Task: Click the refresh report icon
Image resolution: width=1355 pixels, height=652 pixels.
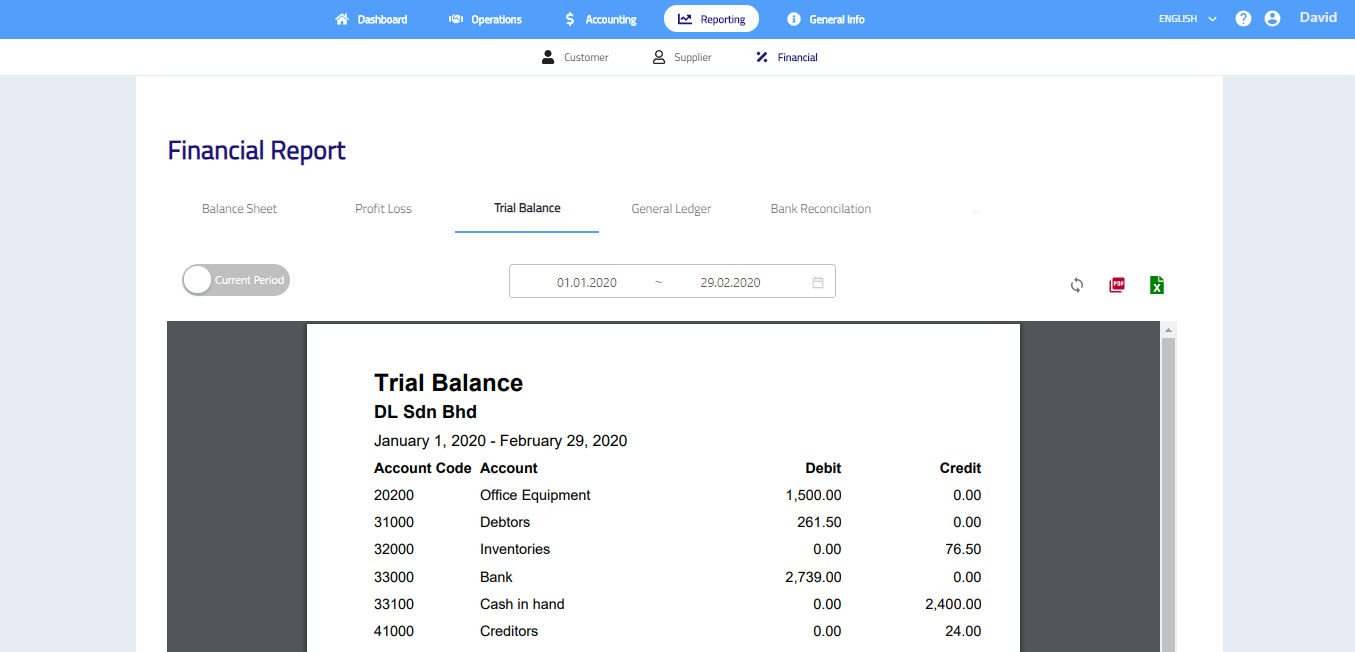Action: point(1077,285)
